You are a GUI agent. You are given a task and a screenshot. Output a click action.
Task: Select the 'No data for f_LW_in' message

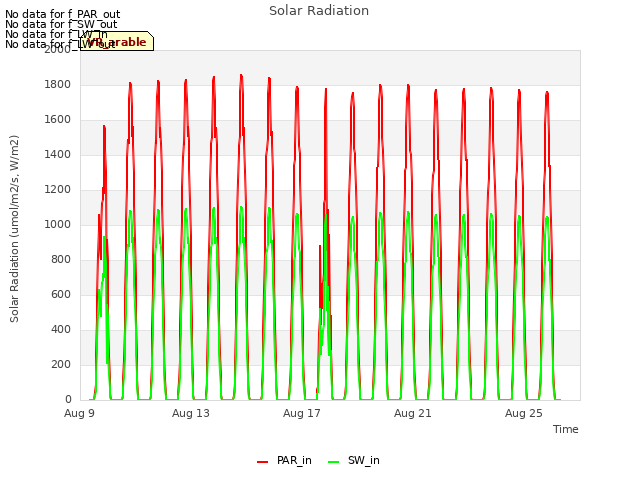[56, 34]
